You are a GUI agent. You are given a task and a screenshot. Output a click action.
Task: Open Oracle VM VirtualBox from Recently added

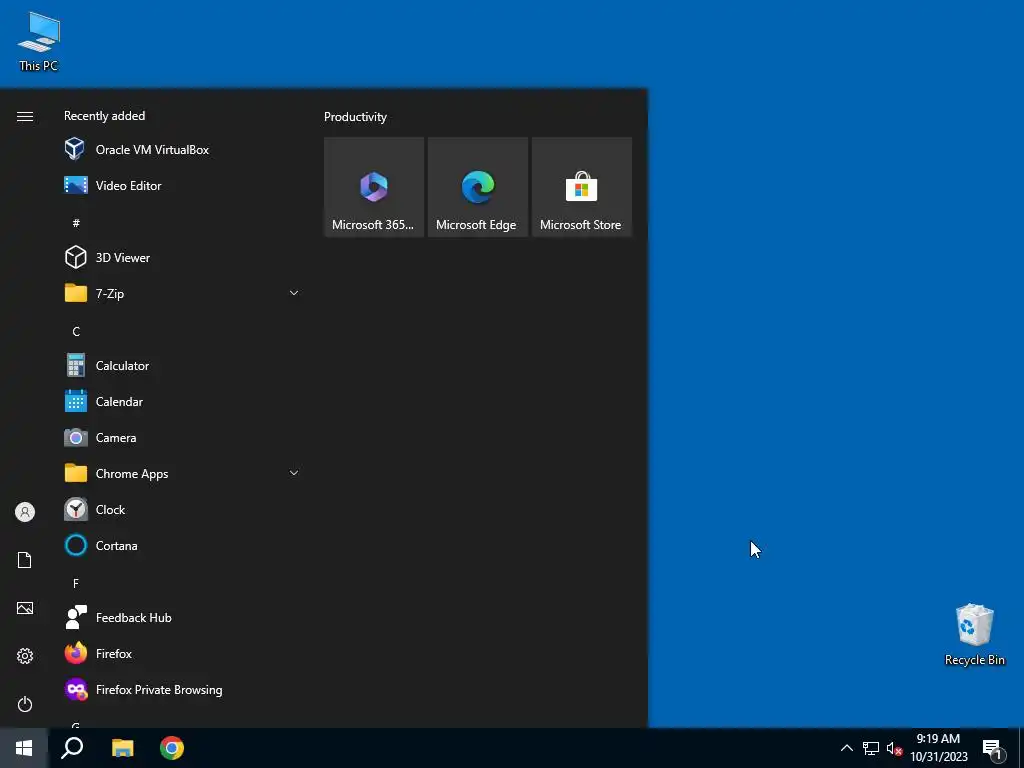coord(182,150)
